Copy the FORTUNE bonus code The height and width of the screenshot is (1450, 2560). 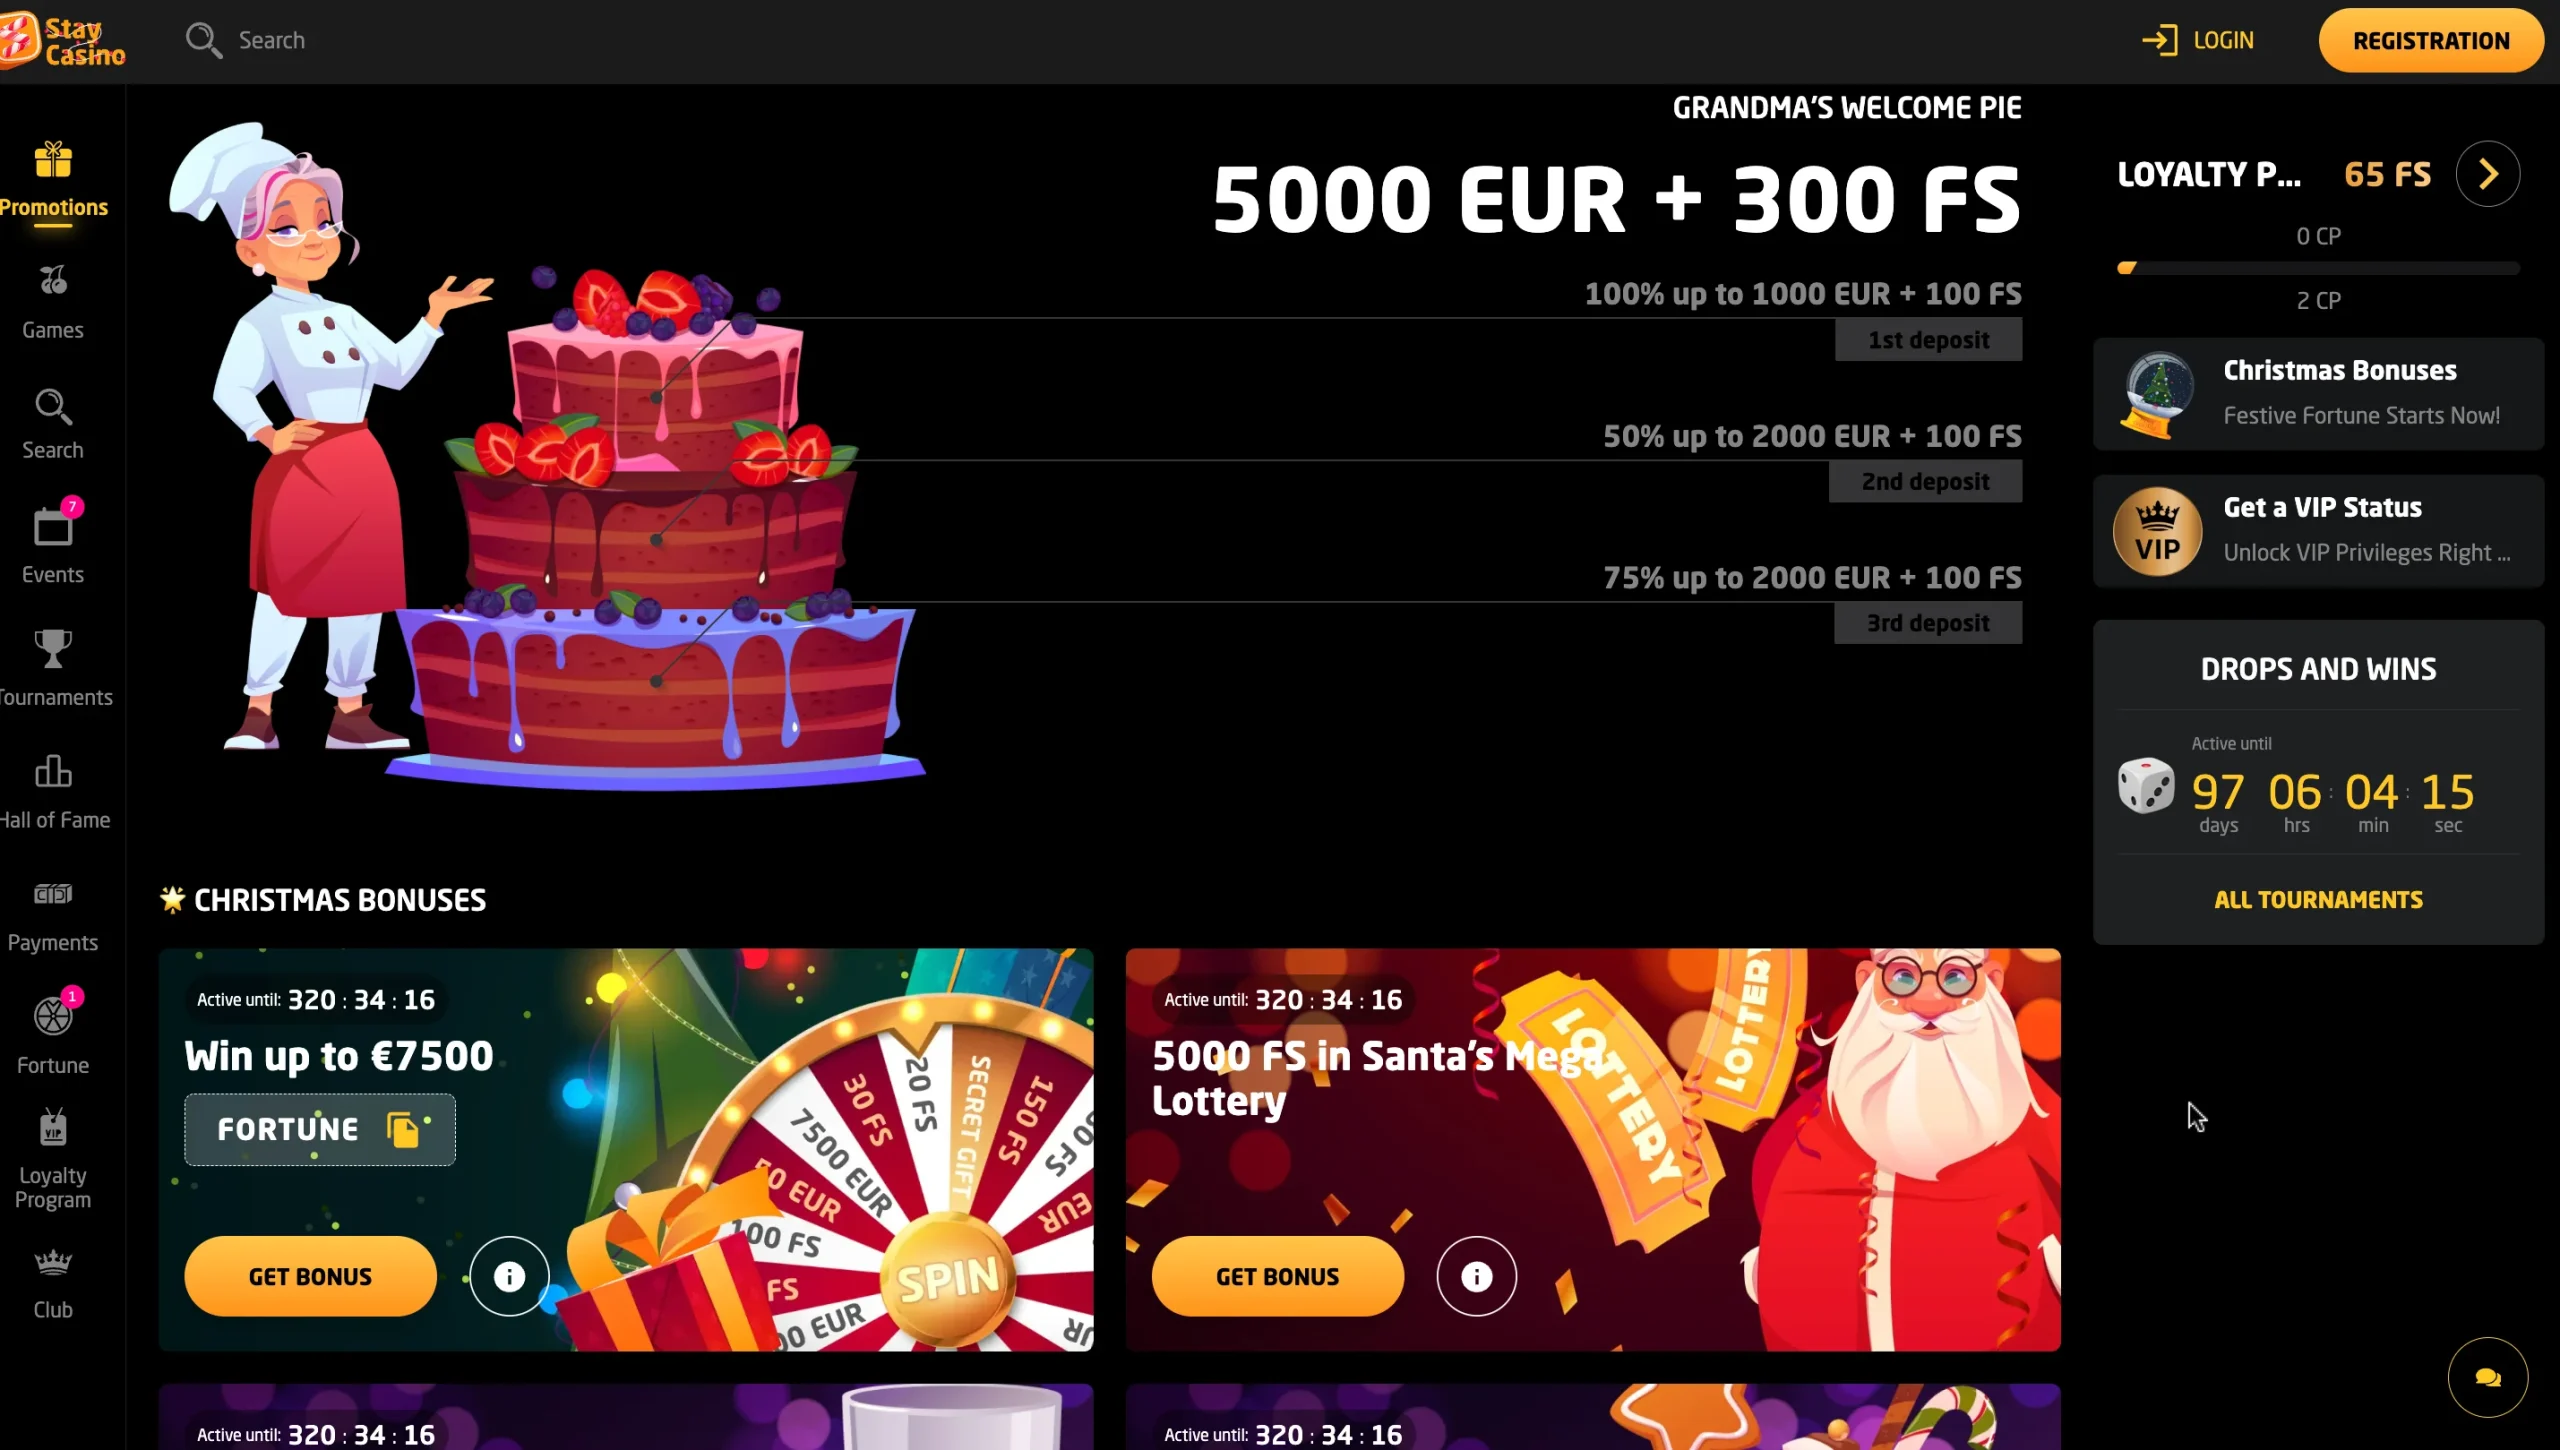[x=403, y=1130]
